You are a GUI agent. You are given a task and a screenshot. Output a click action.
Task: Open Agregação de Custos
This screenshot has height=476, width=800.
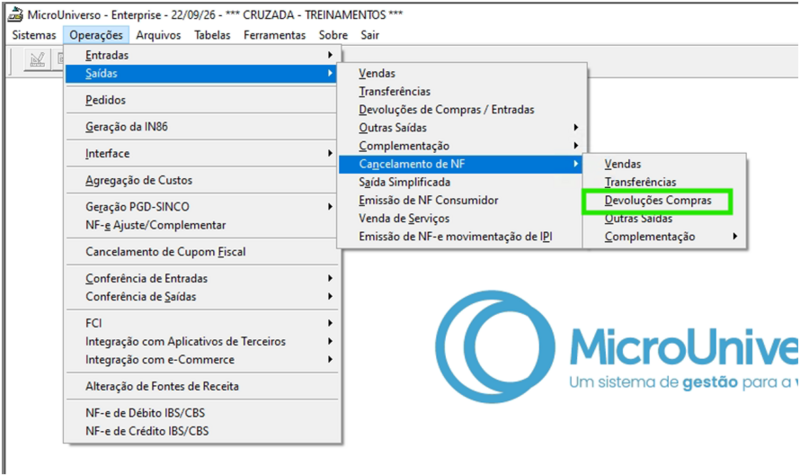point(202,180)
